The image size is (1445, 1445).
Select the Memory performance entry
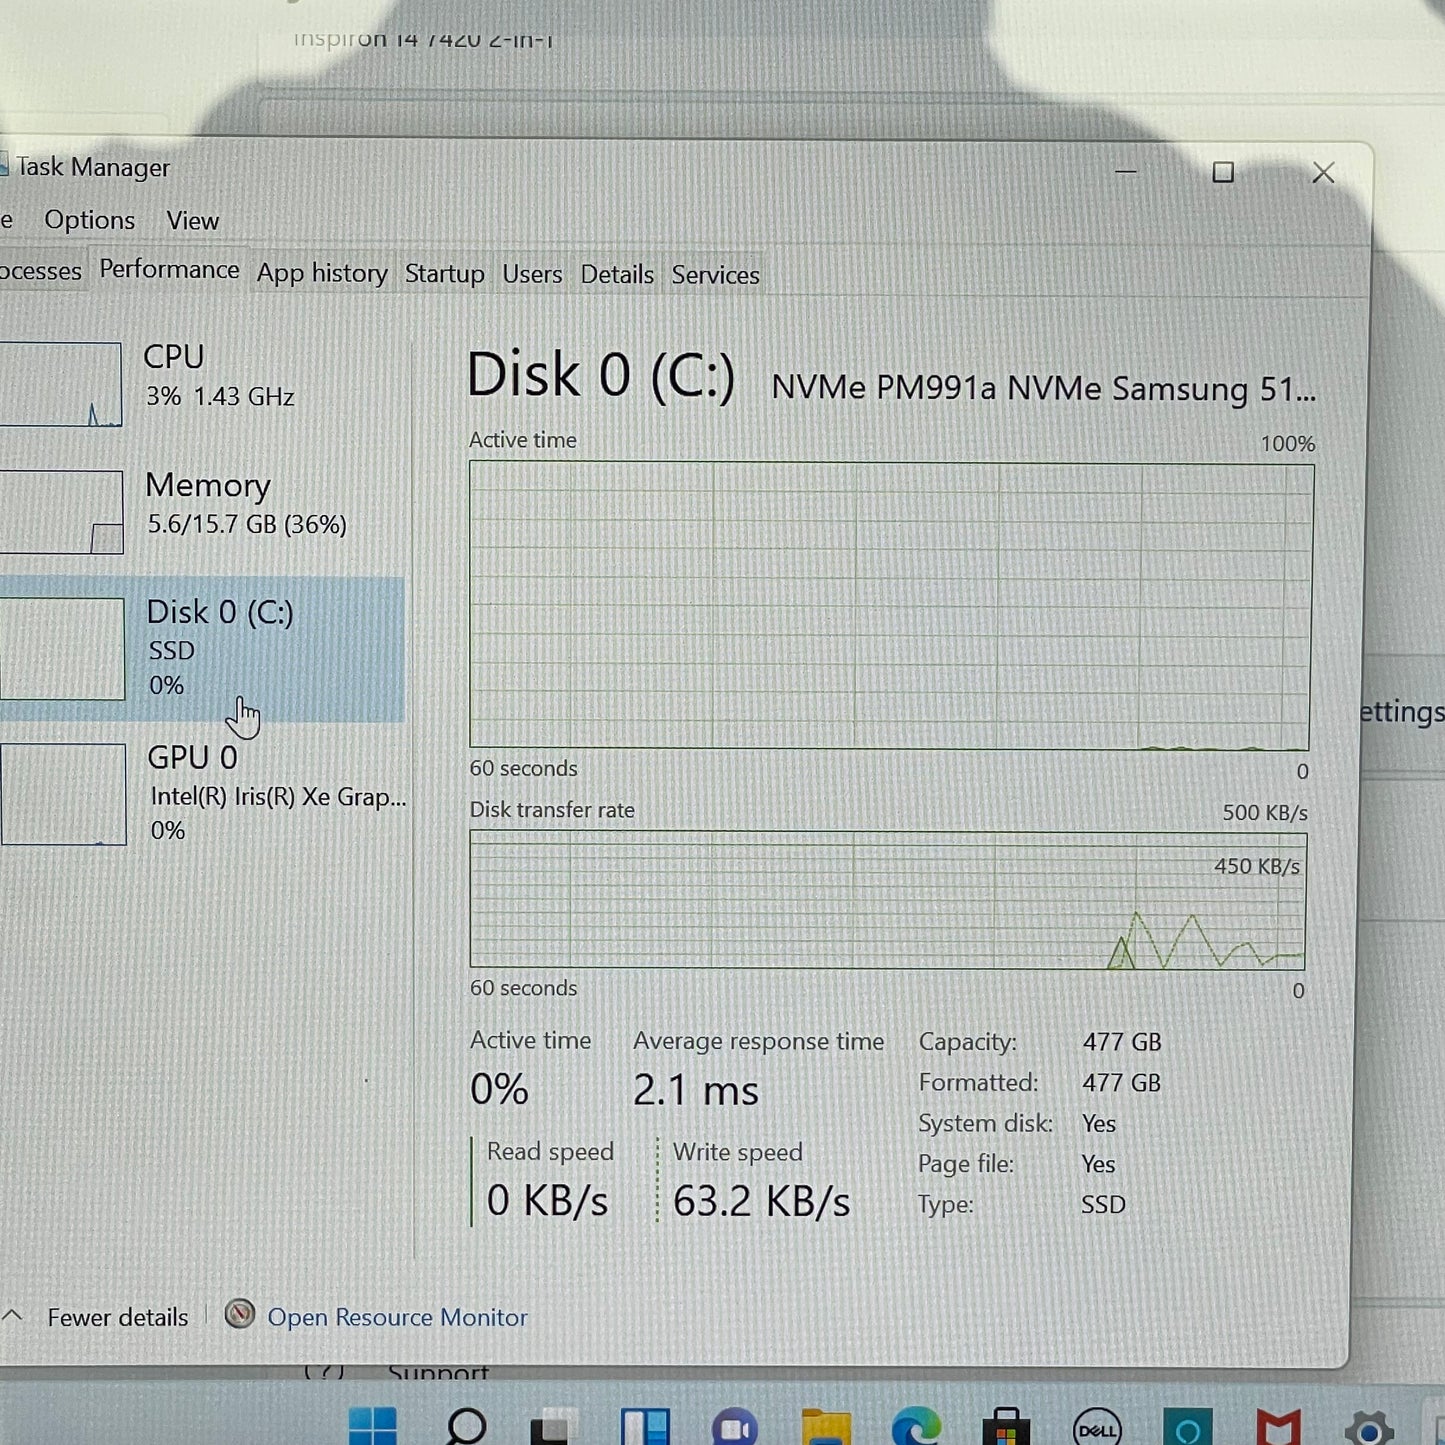click(200, 512)
